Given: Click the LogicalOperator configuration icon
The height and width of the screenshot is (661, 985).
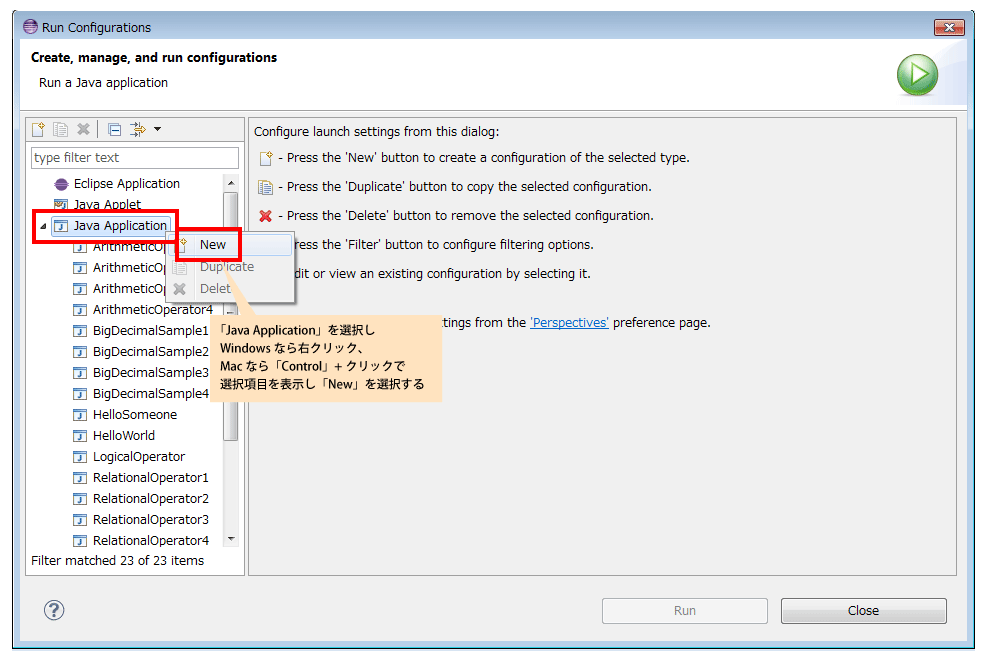Looking at the screenshot, I should pyautogui.click(x=80, y=457).
